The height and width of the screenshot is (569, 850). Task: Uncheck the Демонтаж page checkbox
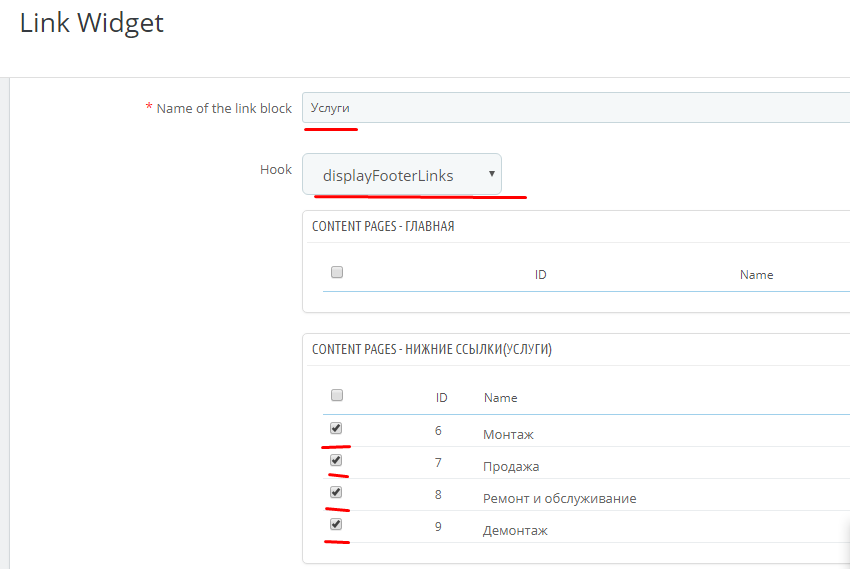click(x=337, y=524)
